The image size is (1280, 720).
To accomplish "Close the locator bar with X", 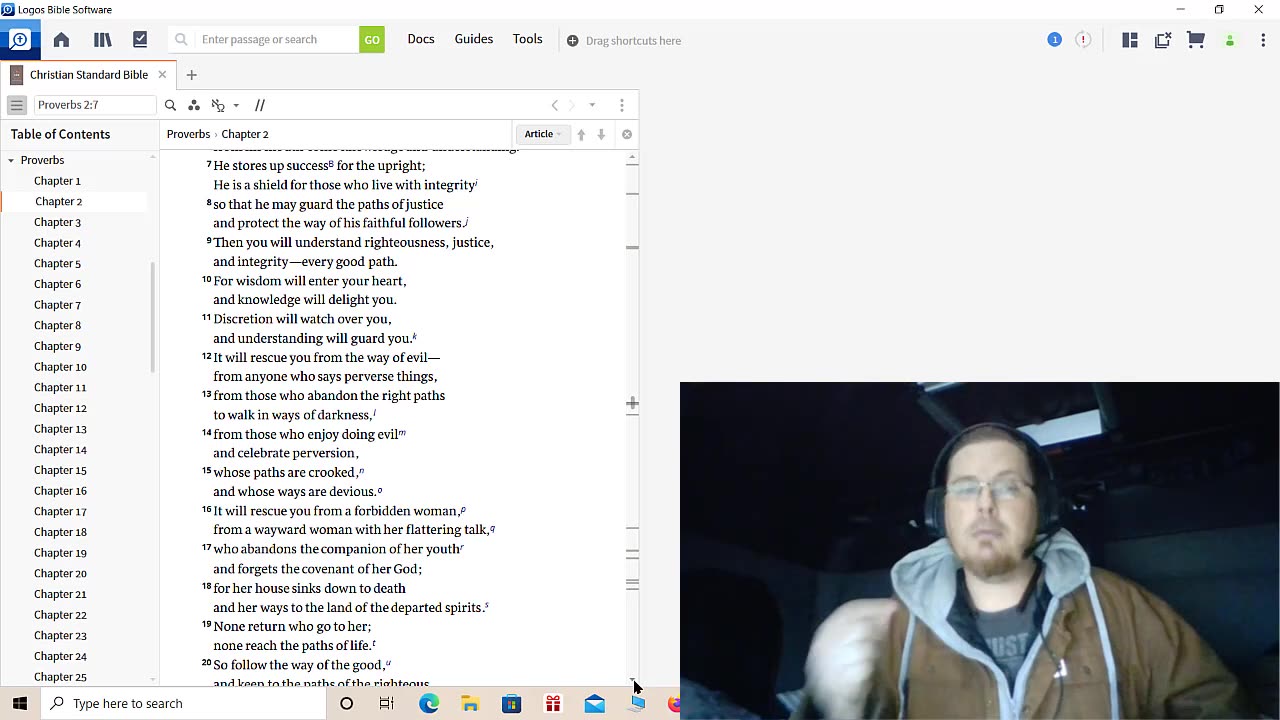I will (627, 134).
